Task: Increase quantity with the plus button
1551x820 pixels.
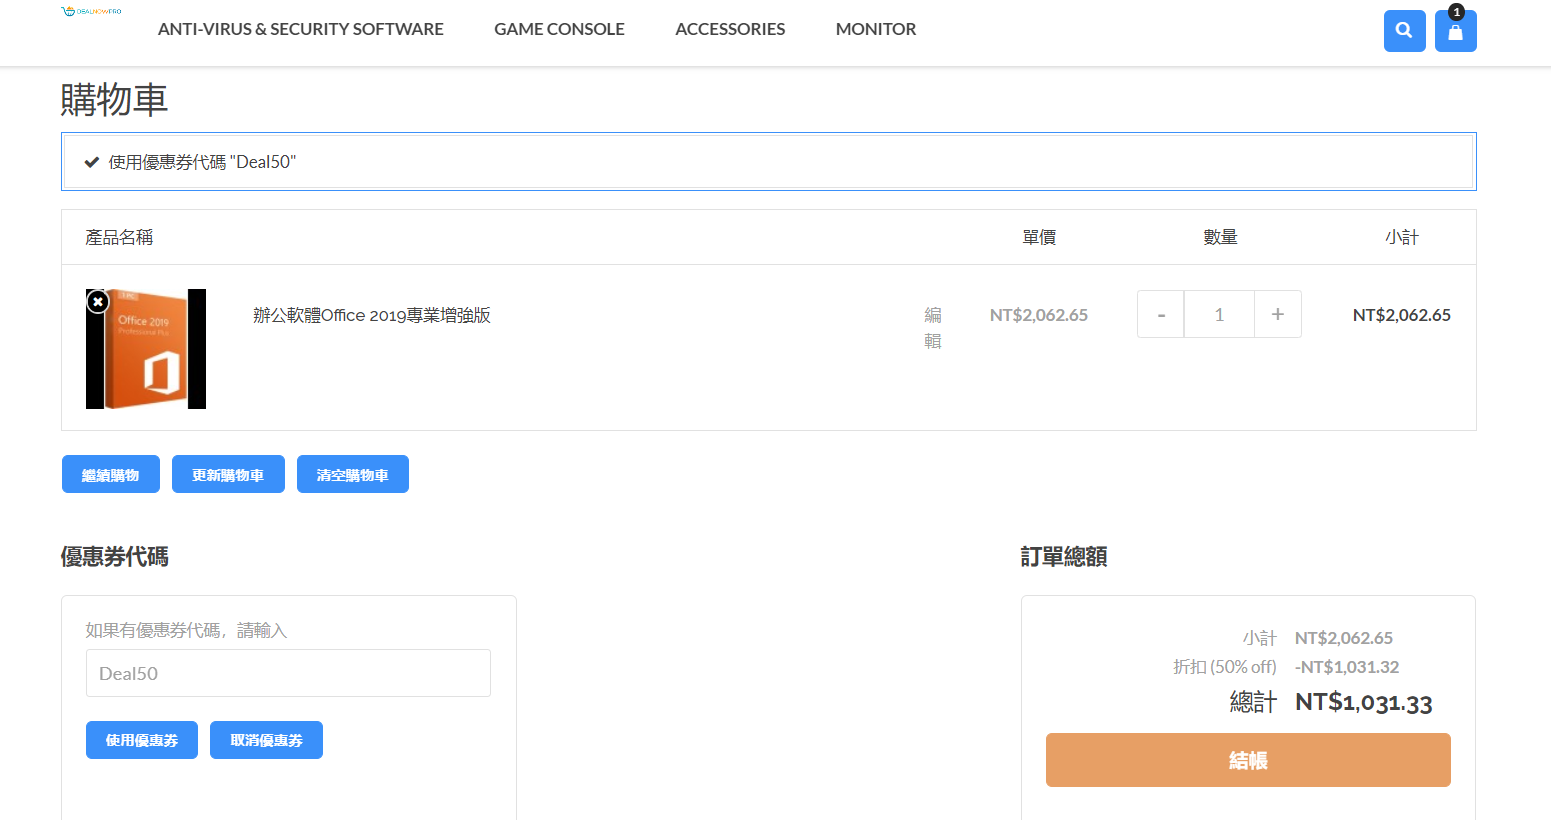Action: [x=1278, y=314]
